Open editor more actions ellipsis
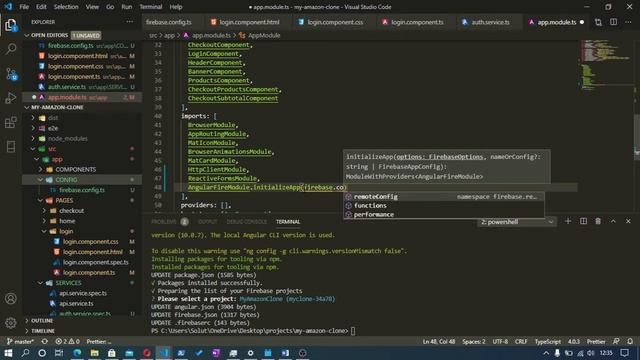 pos(629,22)
